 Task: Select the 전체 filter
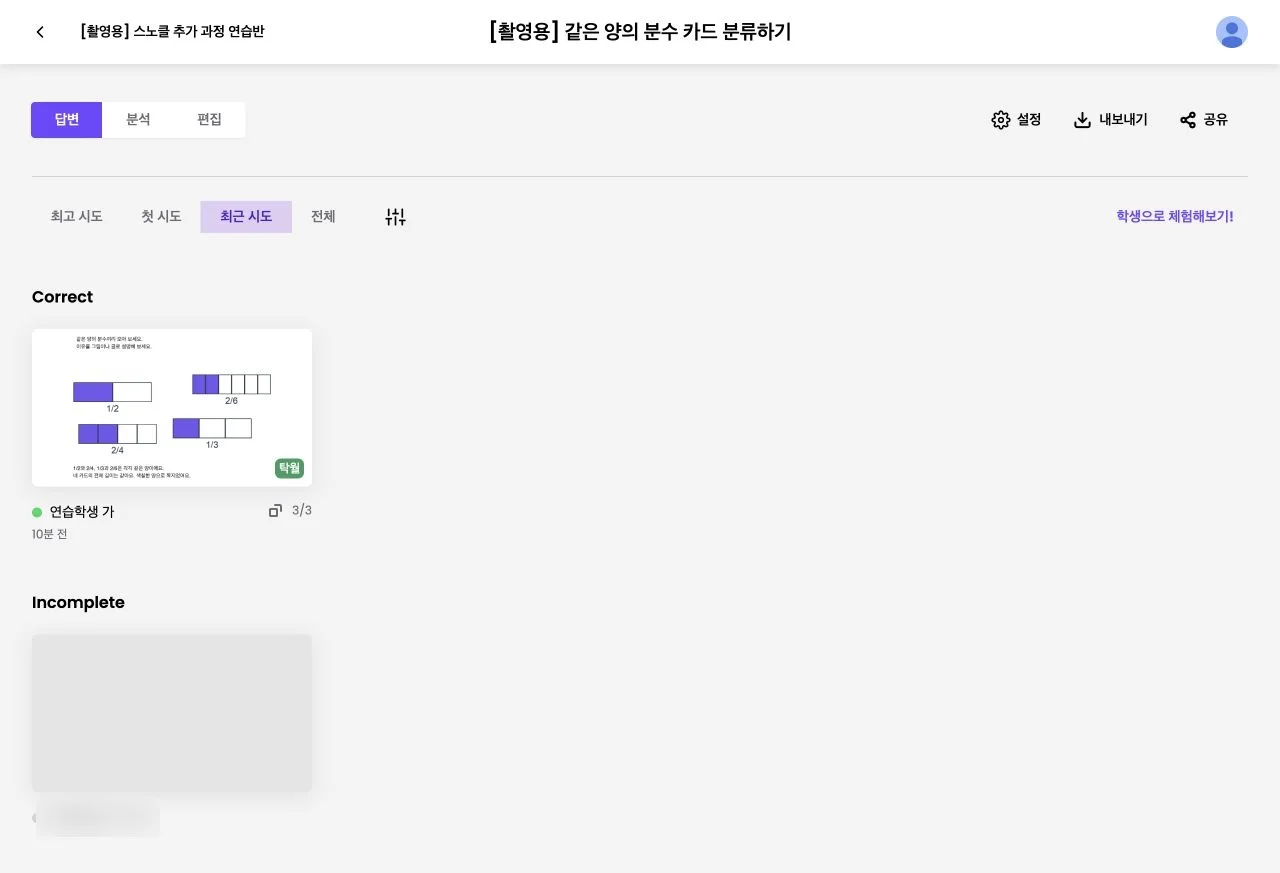323,217
